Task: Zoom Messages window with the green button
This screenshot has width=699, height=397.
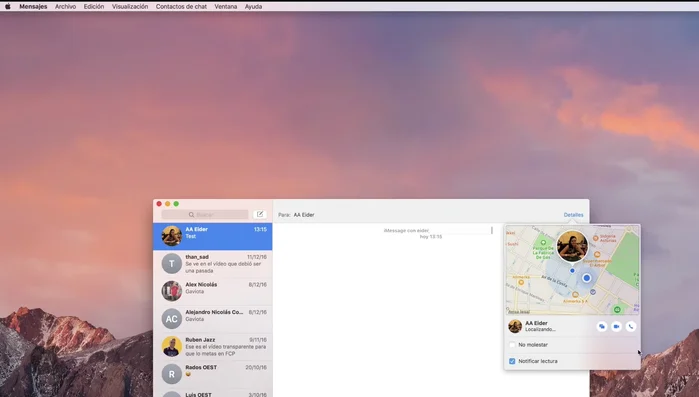Action: [x=176, y=204]
